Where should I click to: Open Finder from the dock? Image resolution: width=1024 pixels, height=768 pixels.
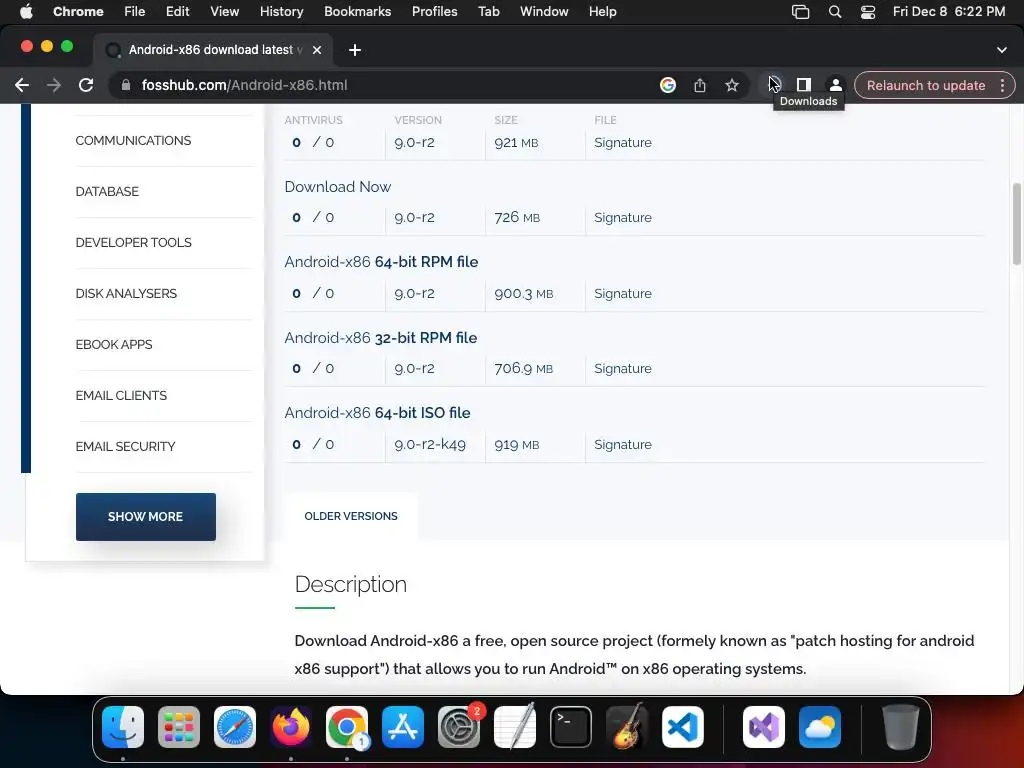coord(123,727)
